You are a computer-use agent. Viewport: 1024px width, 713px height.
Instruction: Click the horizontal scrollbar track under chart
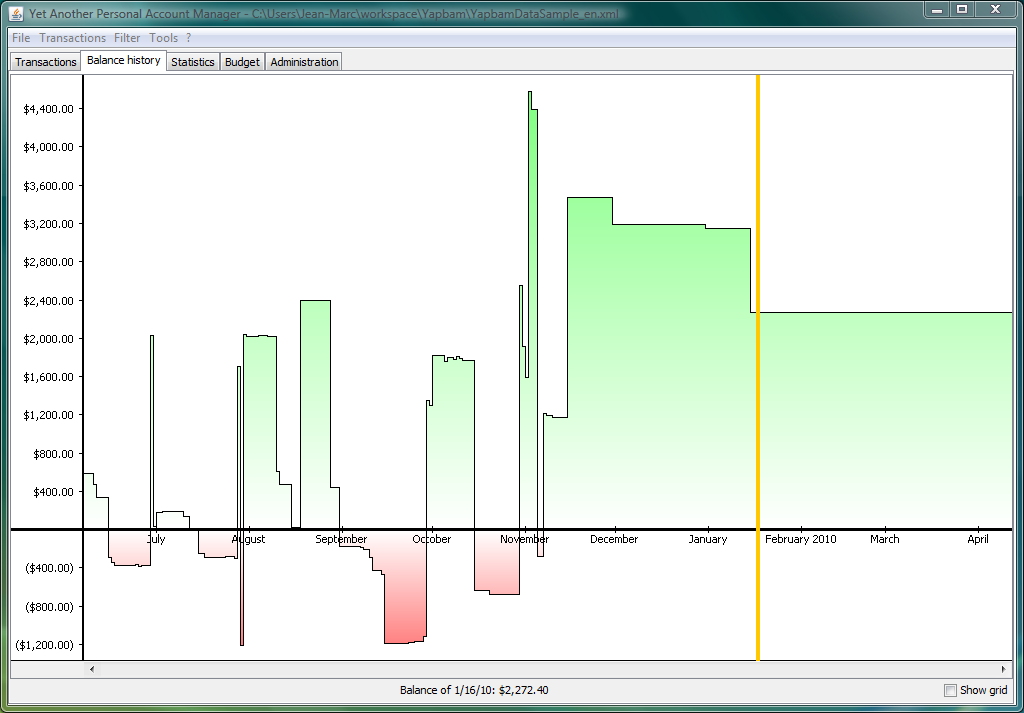(x=547, y=669)
